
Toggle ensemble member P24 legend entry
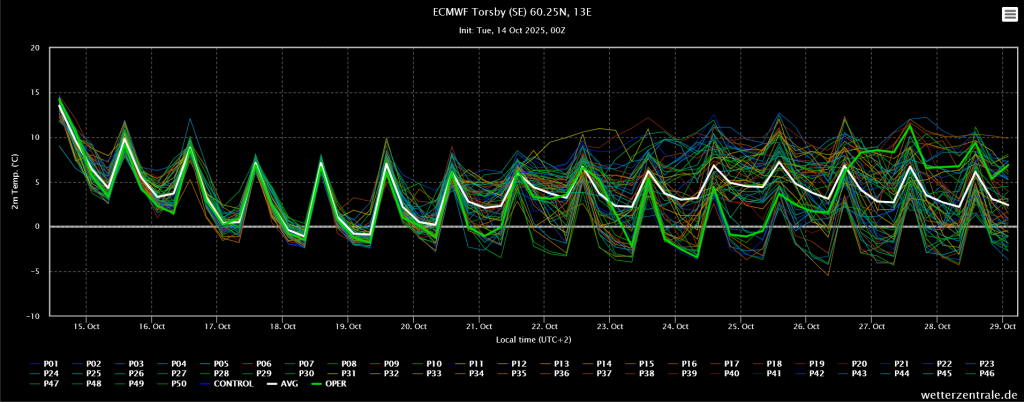point(44,373)
